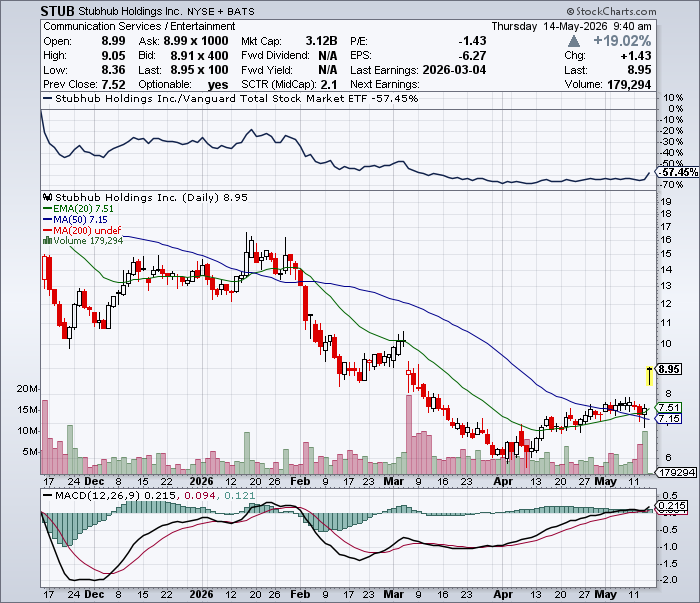Click the Communication Services / Entertainment sector label
Image resolution: width=700 pixels, height=603 pixels.
[139, 26]
